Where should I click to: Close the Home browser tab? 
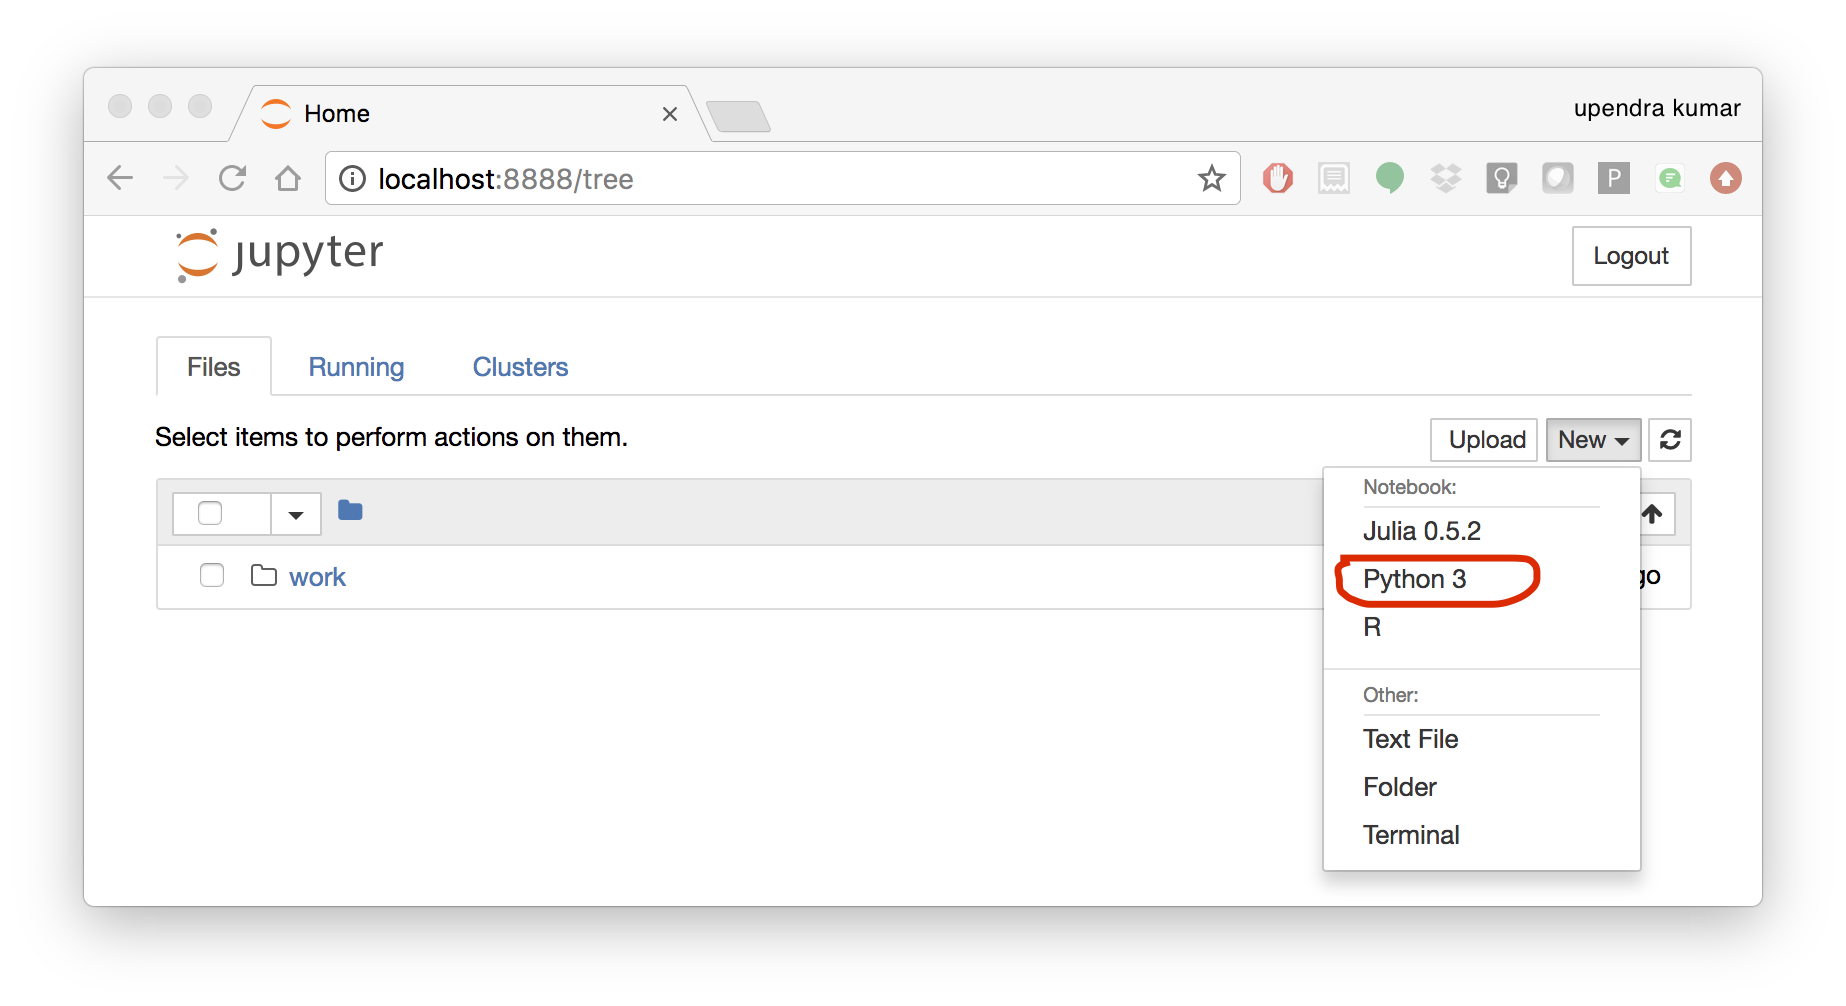point(670,114)
